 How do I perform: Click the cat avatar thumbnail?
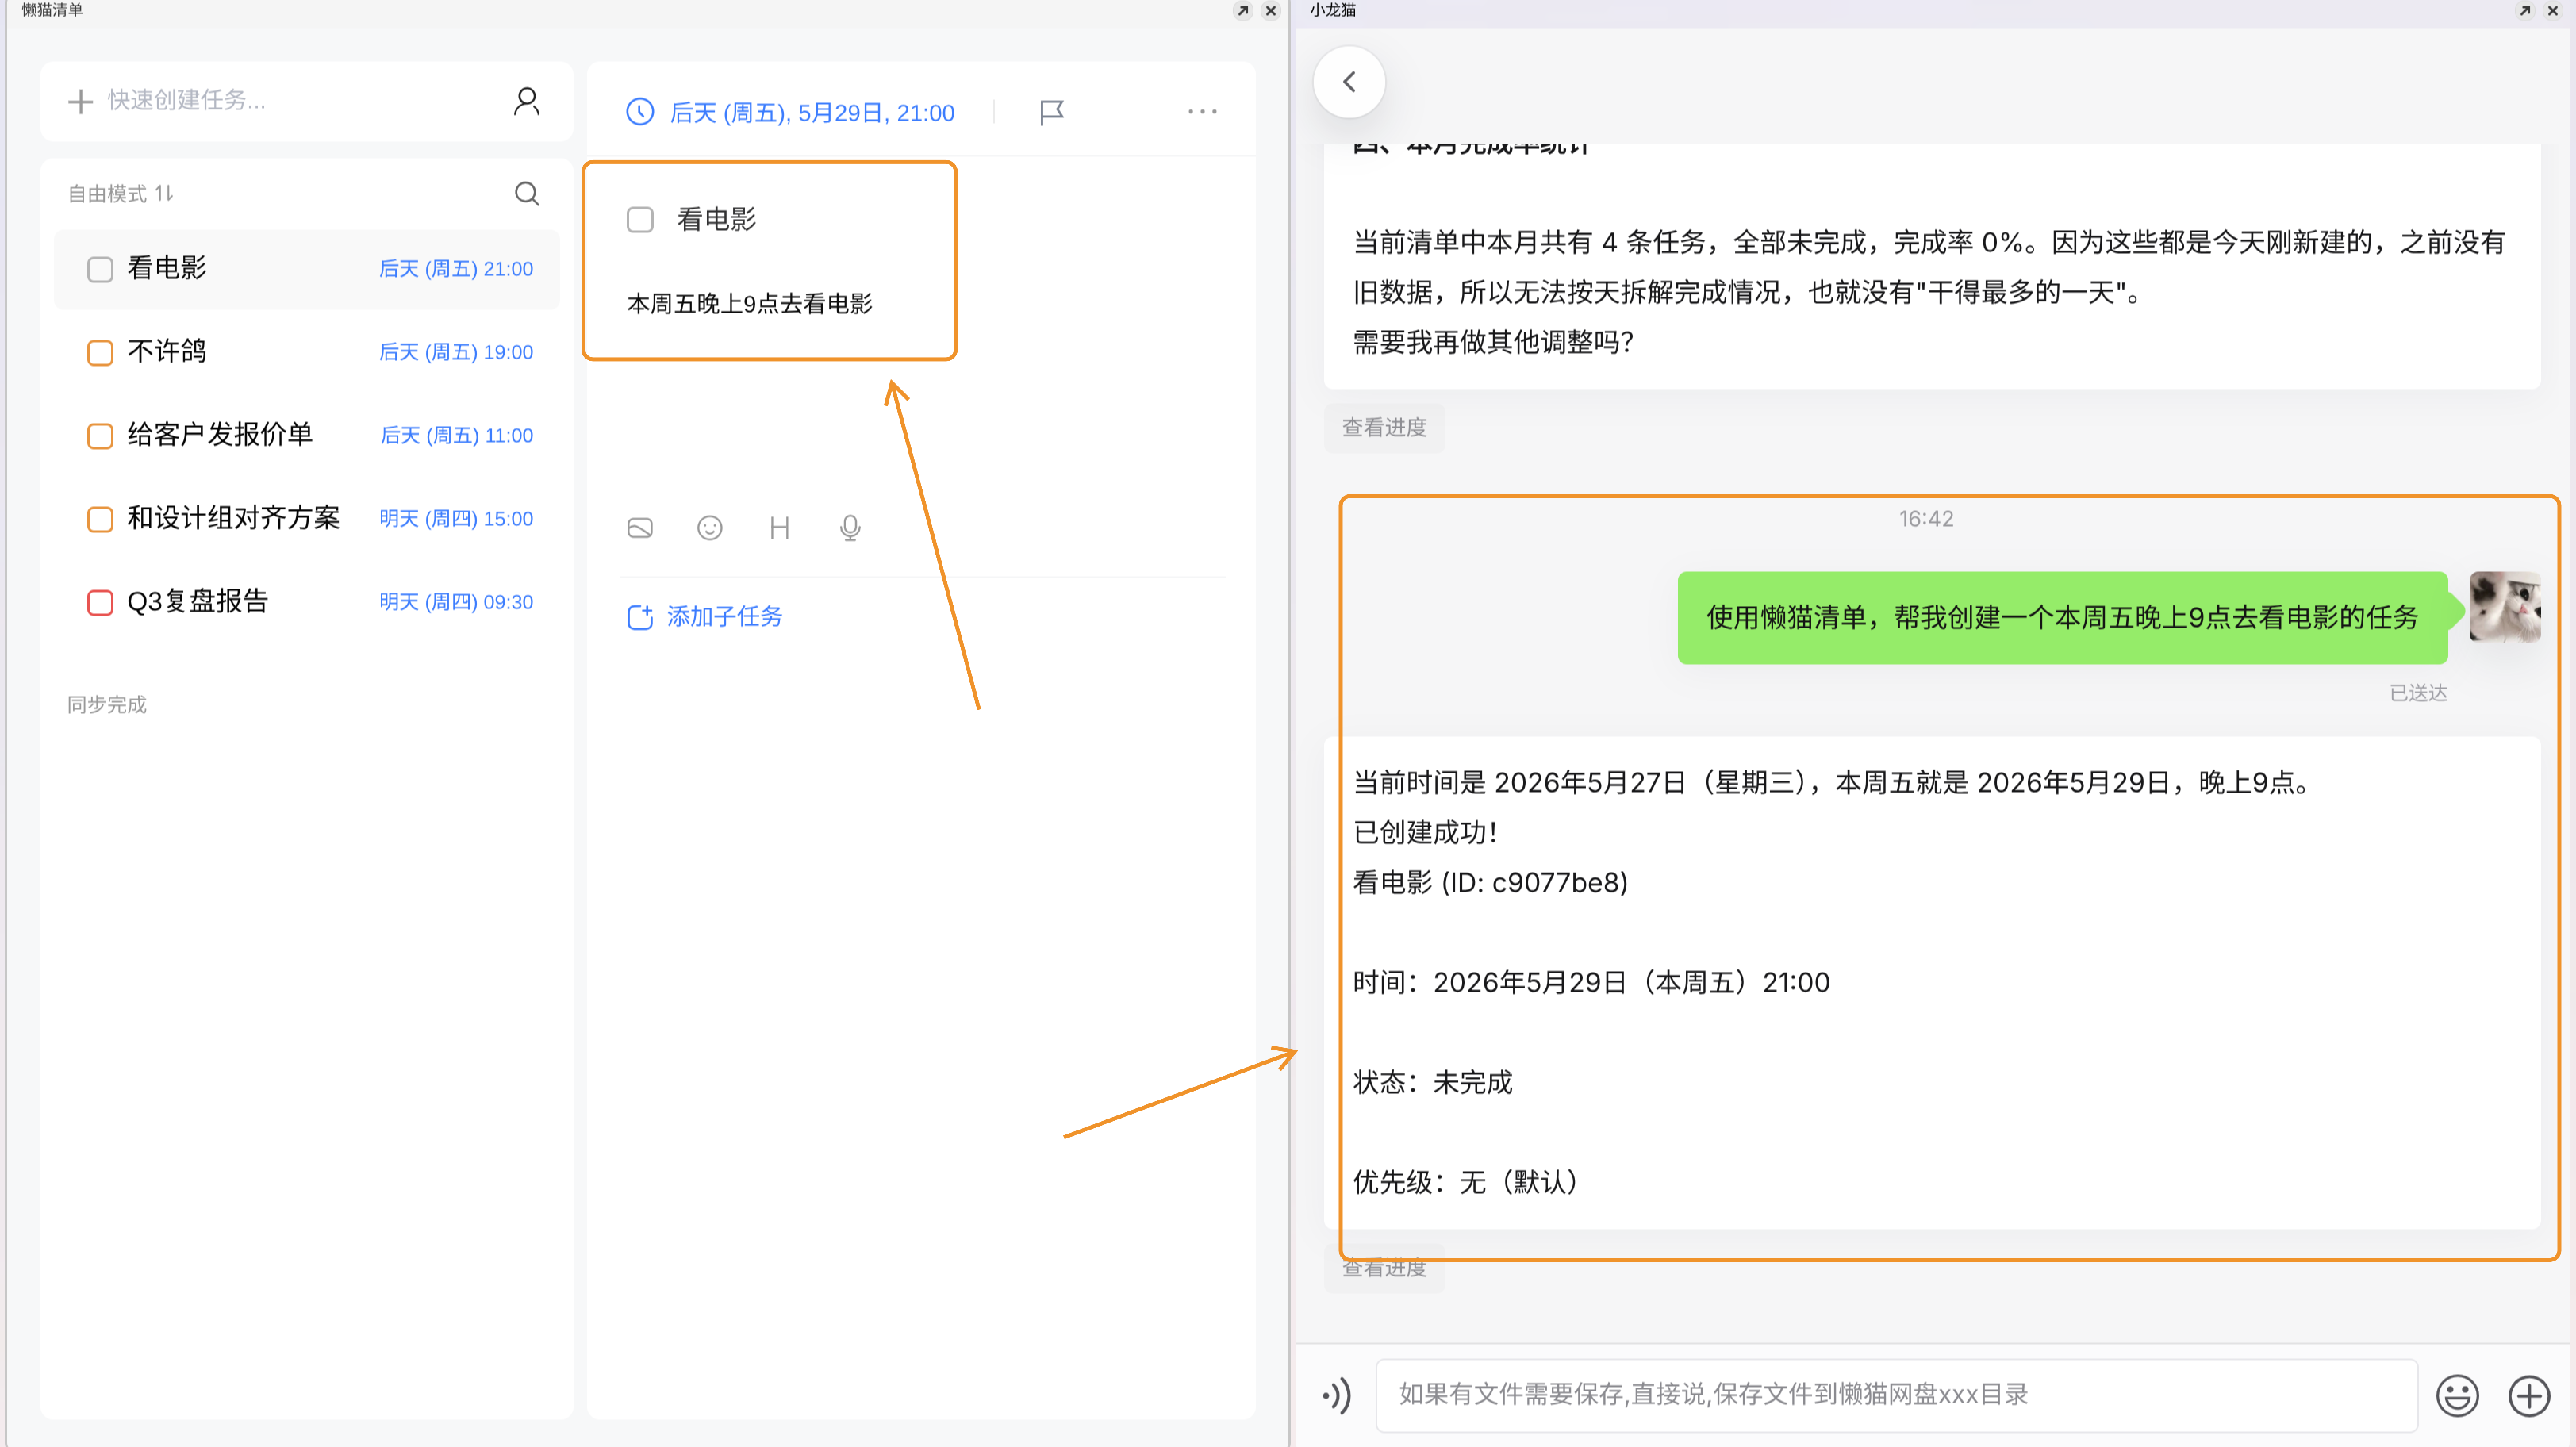[x=2504, y=607]
